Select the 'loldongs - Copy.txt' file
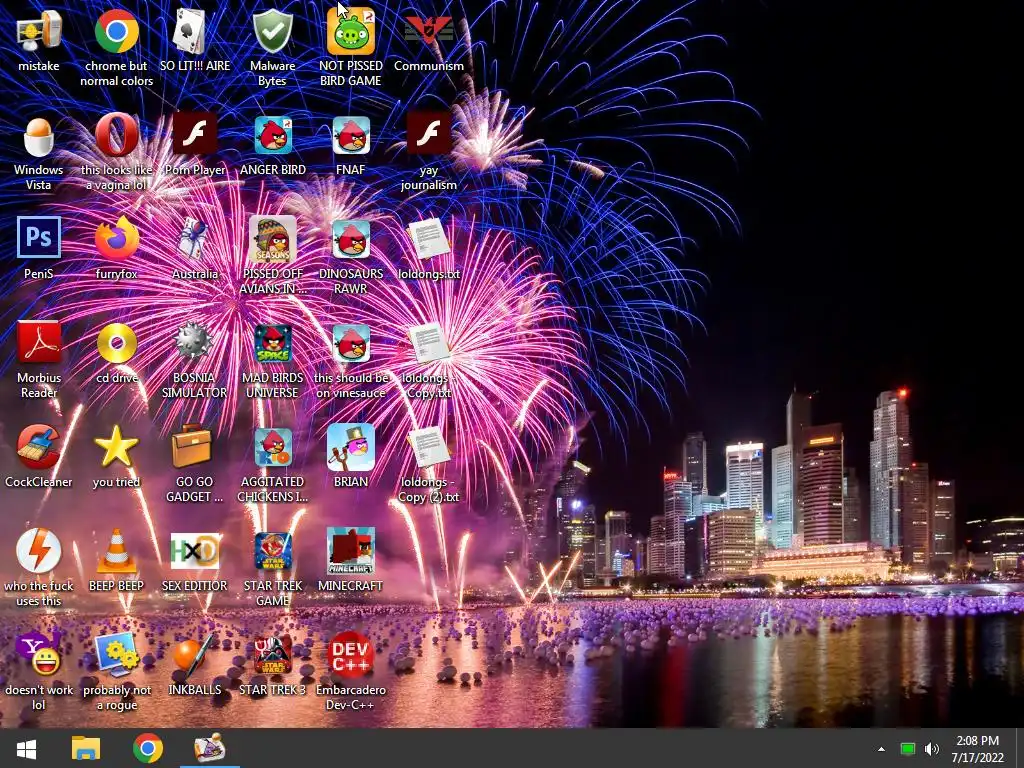Image resolution: width=1024 pixels, height=768 pixels. click(x=428, y=344)
